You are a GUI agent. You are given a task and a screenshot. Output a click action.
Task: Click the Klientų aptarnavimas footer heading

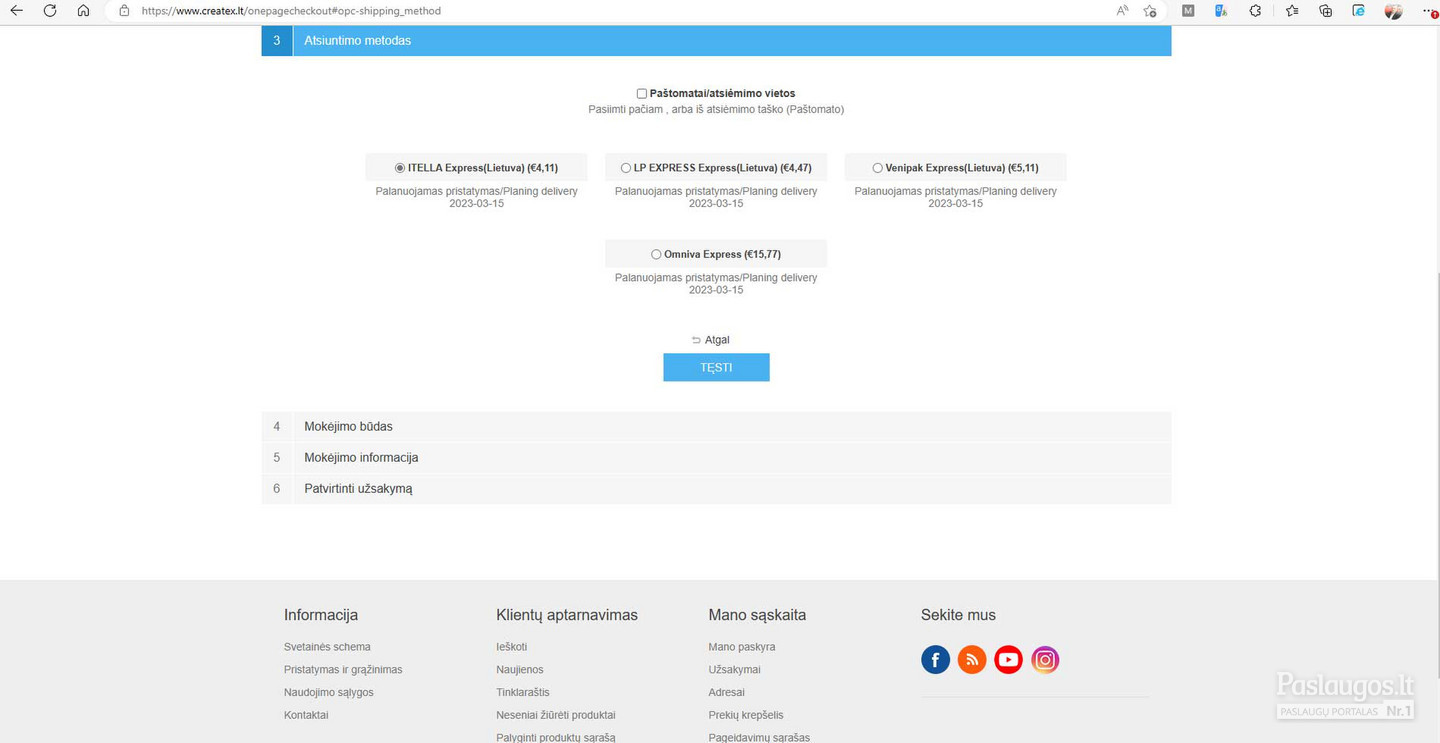[567, 615]
